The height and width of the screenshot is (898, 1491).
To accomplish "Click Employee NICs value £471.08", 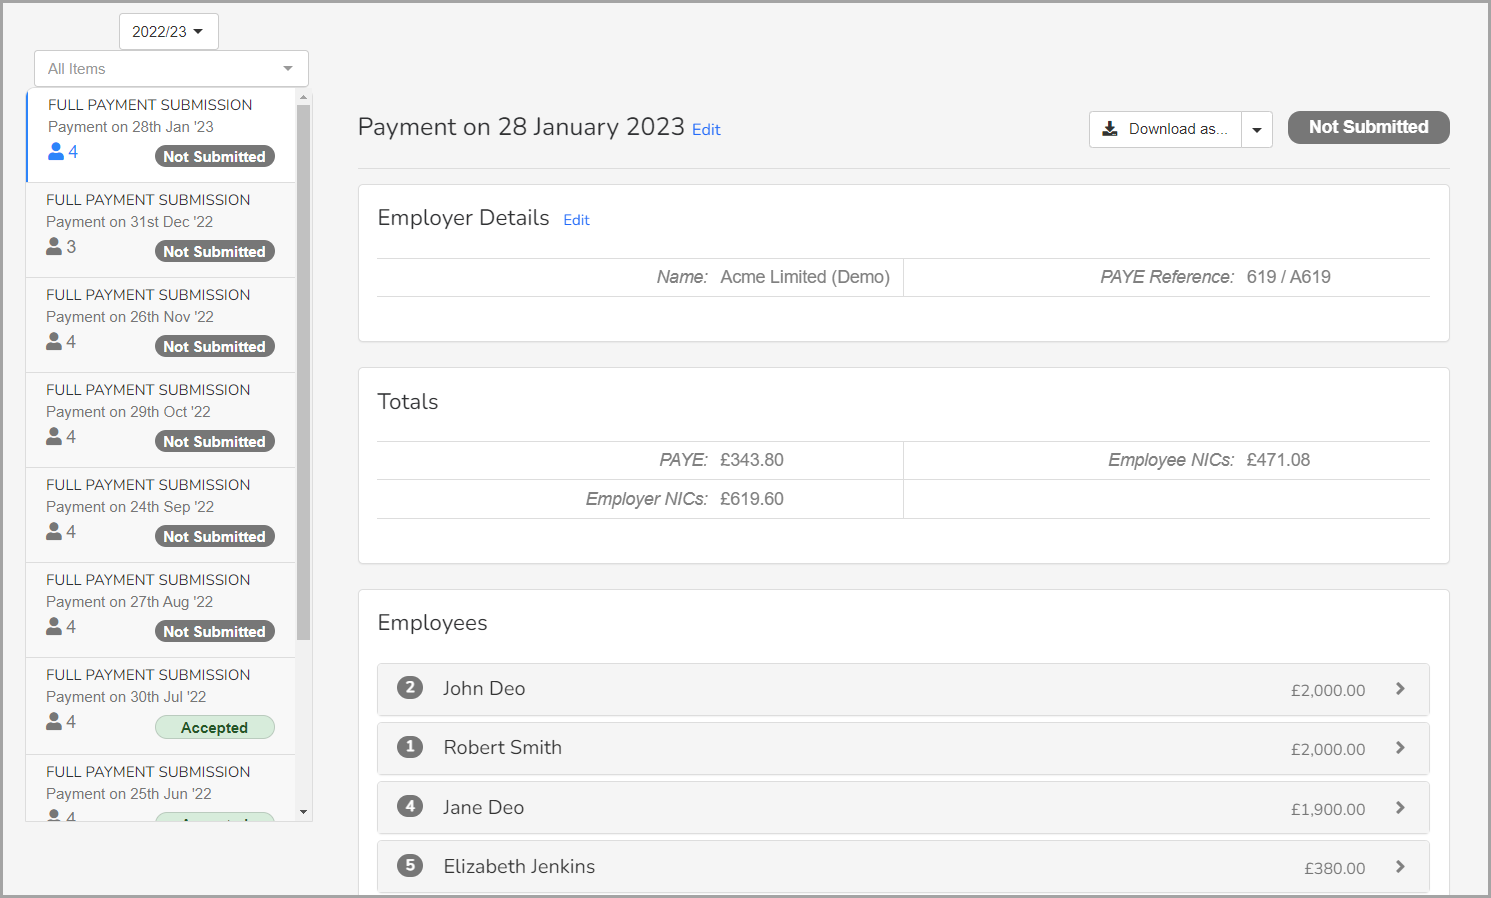I will (1278, 460).
